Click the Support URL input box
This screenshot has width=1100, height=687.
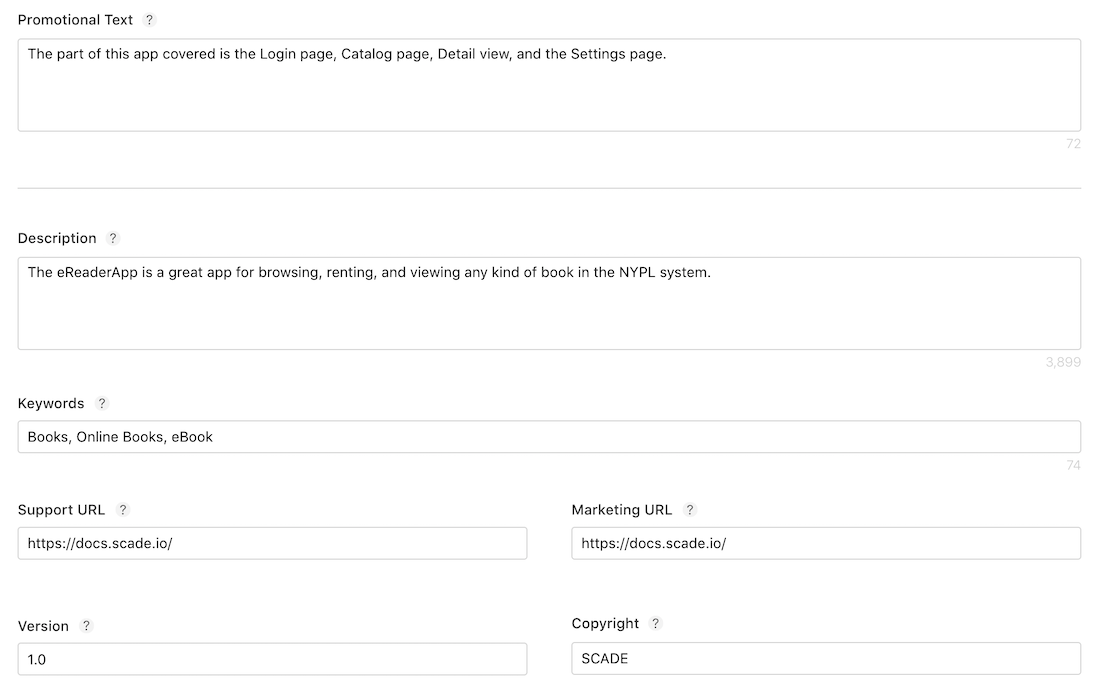[x=272, y=544]
